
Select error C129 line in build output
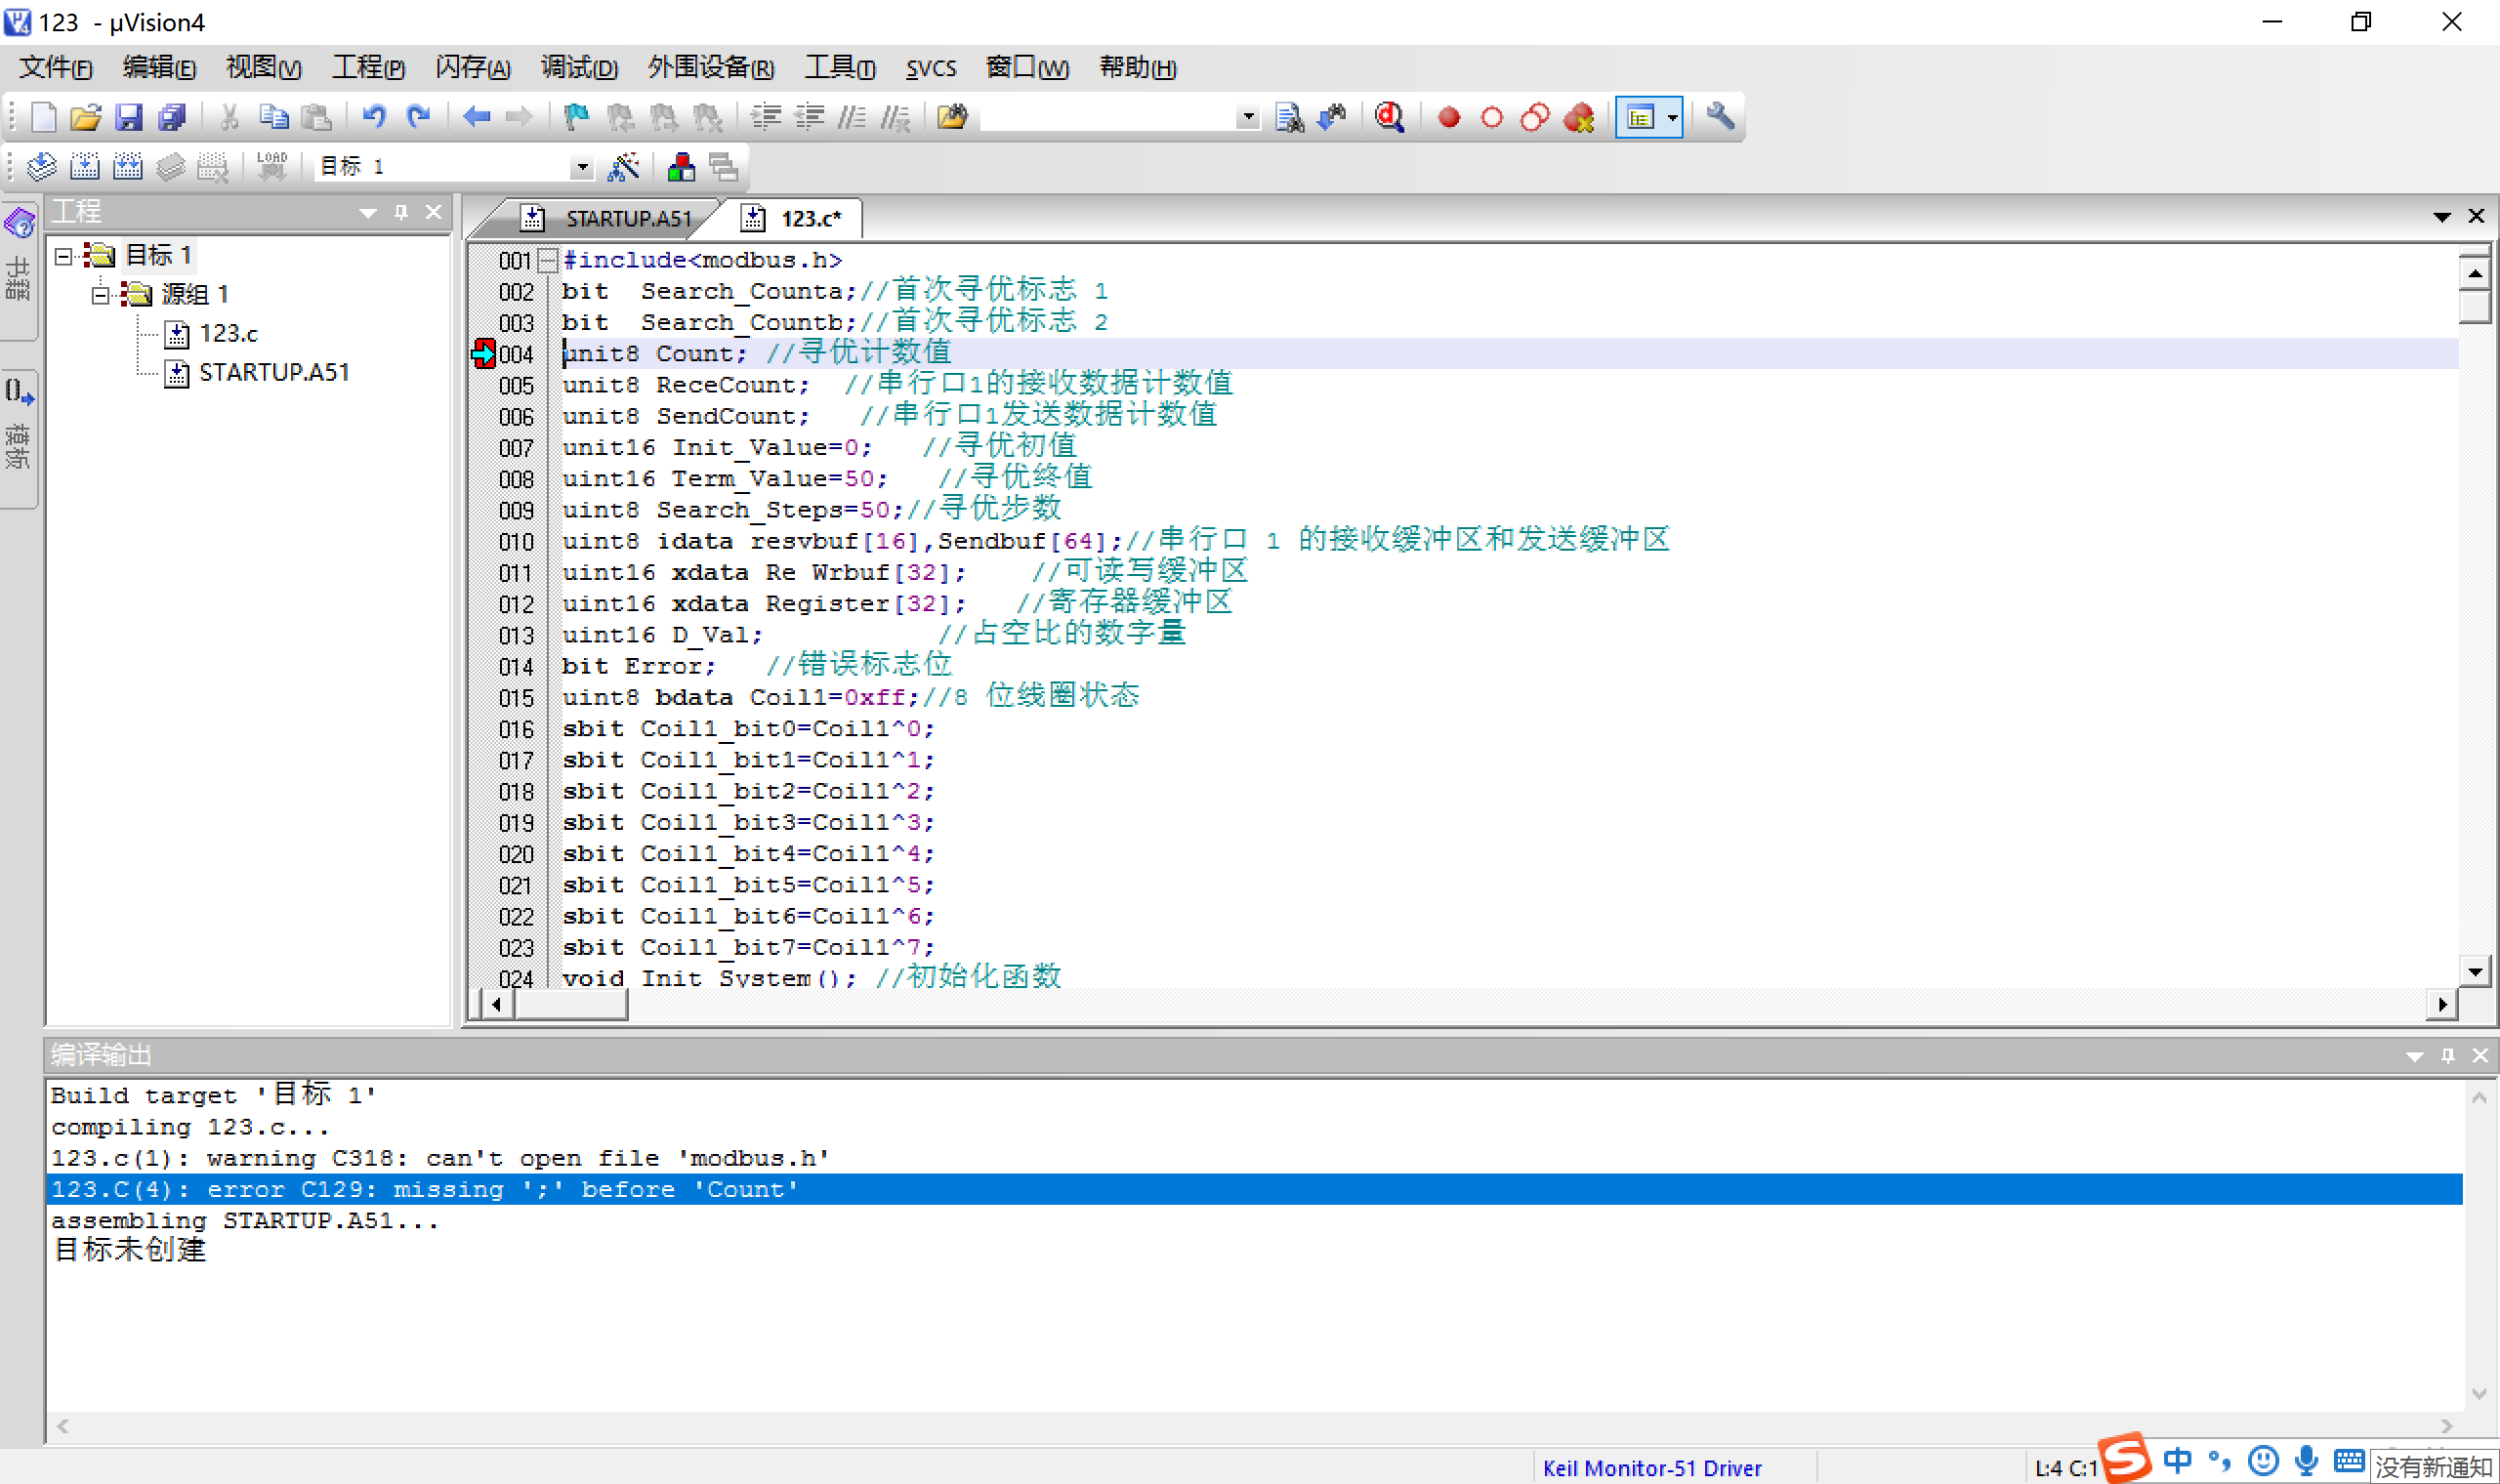(x=1253, y=1189)
